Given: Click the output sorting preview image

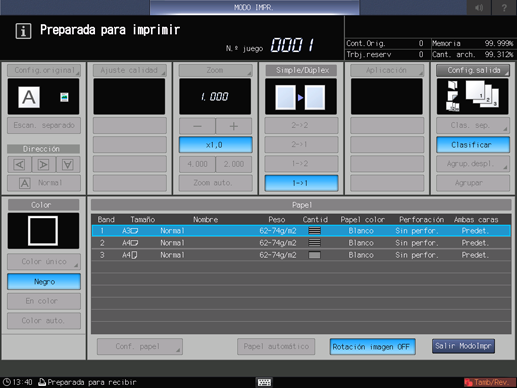Looking at the screenshot, I should tap(473, 97).
